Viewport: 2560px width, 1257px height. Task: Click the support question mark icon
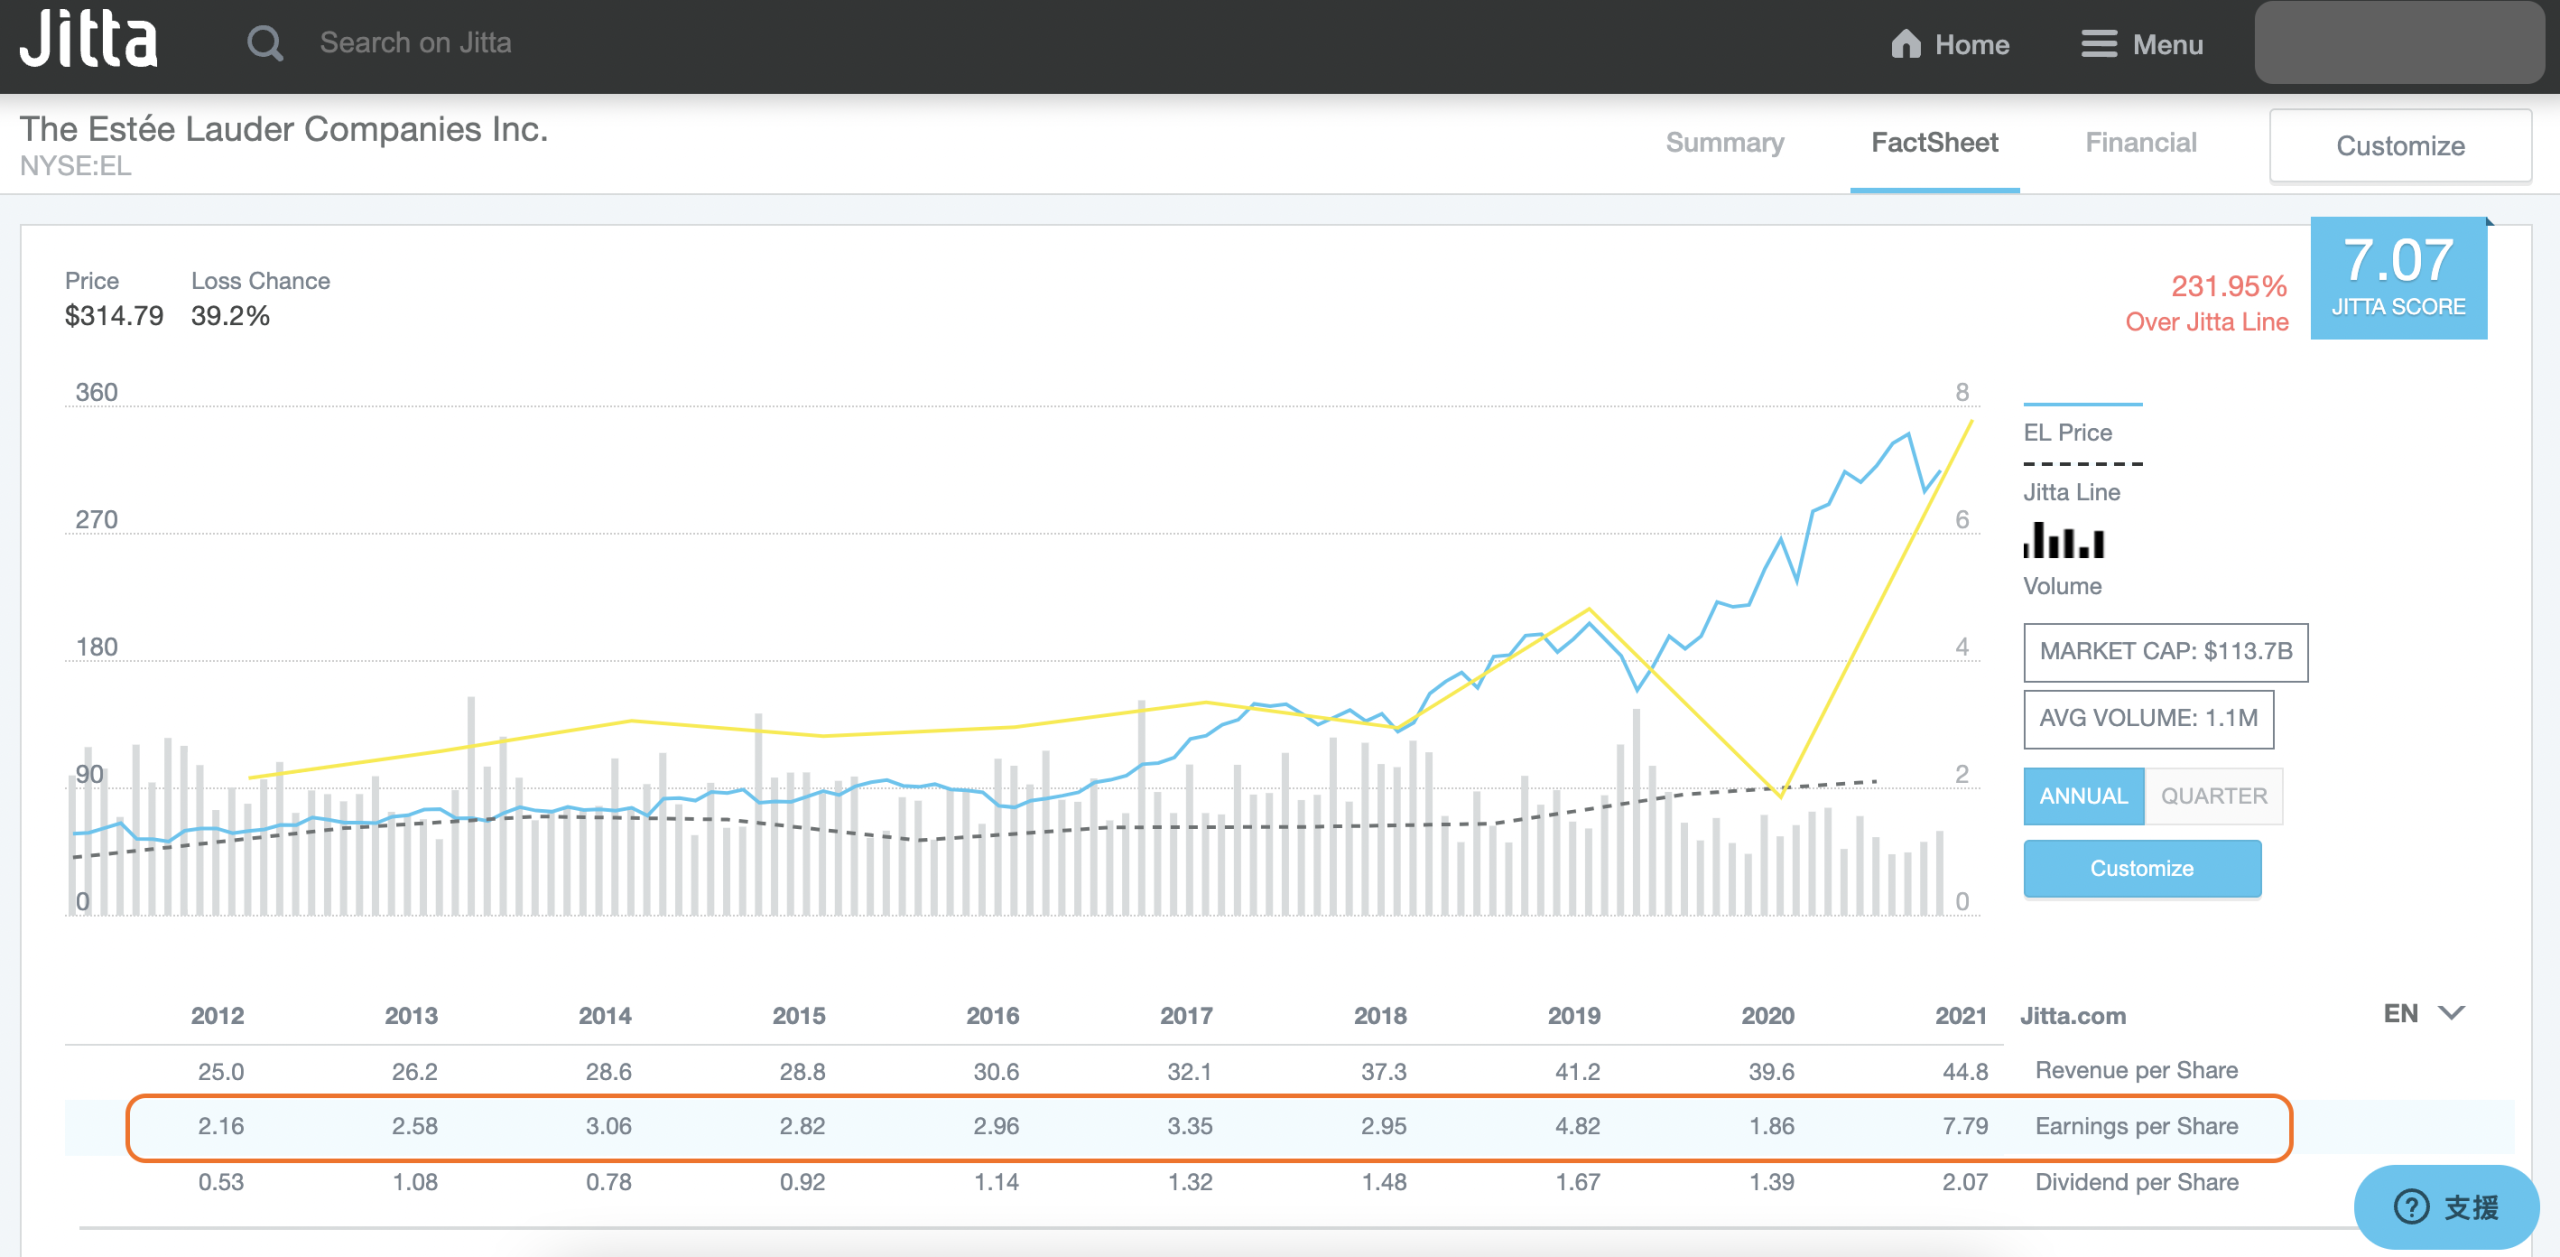pyautogui.click(x=2411, y=1207)
